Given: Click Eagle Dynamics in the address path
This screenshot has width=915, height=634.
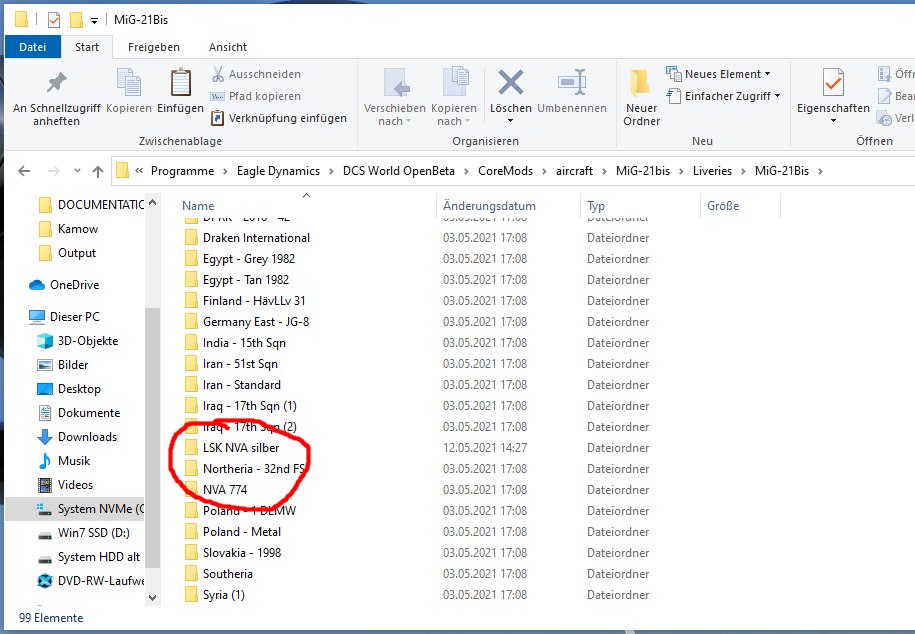Looking at the screenshot, I should point(278,171).
